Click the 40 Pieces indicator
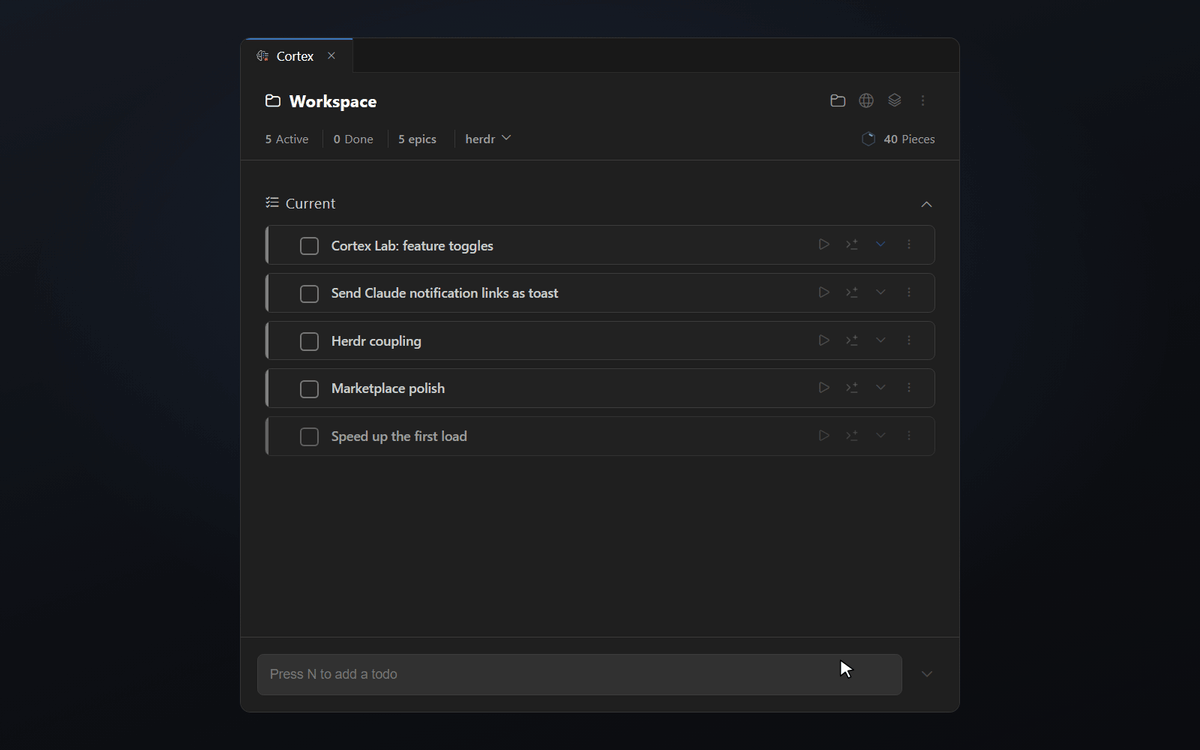This screenshot has width=1200, height=750. pos(898,139)
